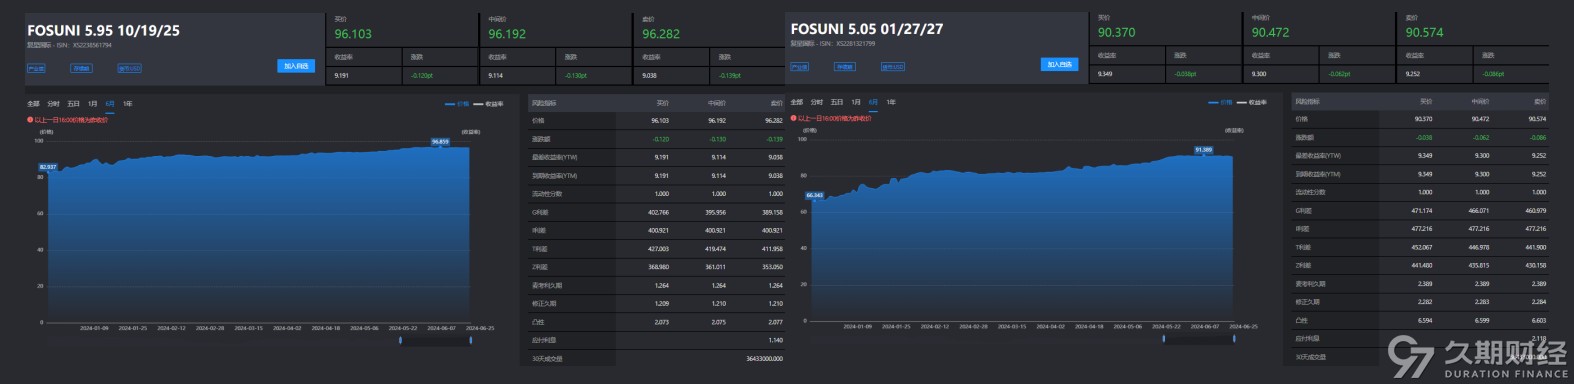Viewport: 1574px width, 384px height.
Task: Toggle 价格 legend series in 5.95 10/19/25 chart
Action: (x=457, y=104)
